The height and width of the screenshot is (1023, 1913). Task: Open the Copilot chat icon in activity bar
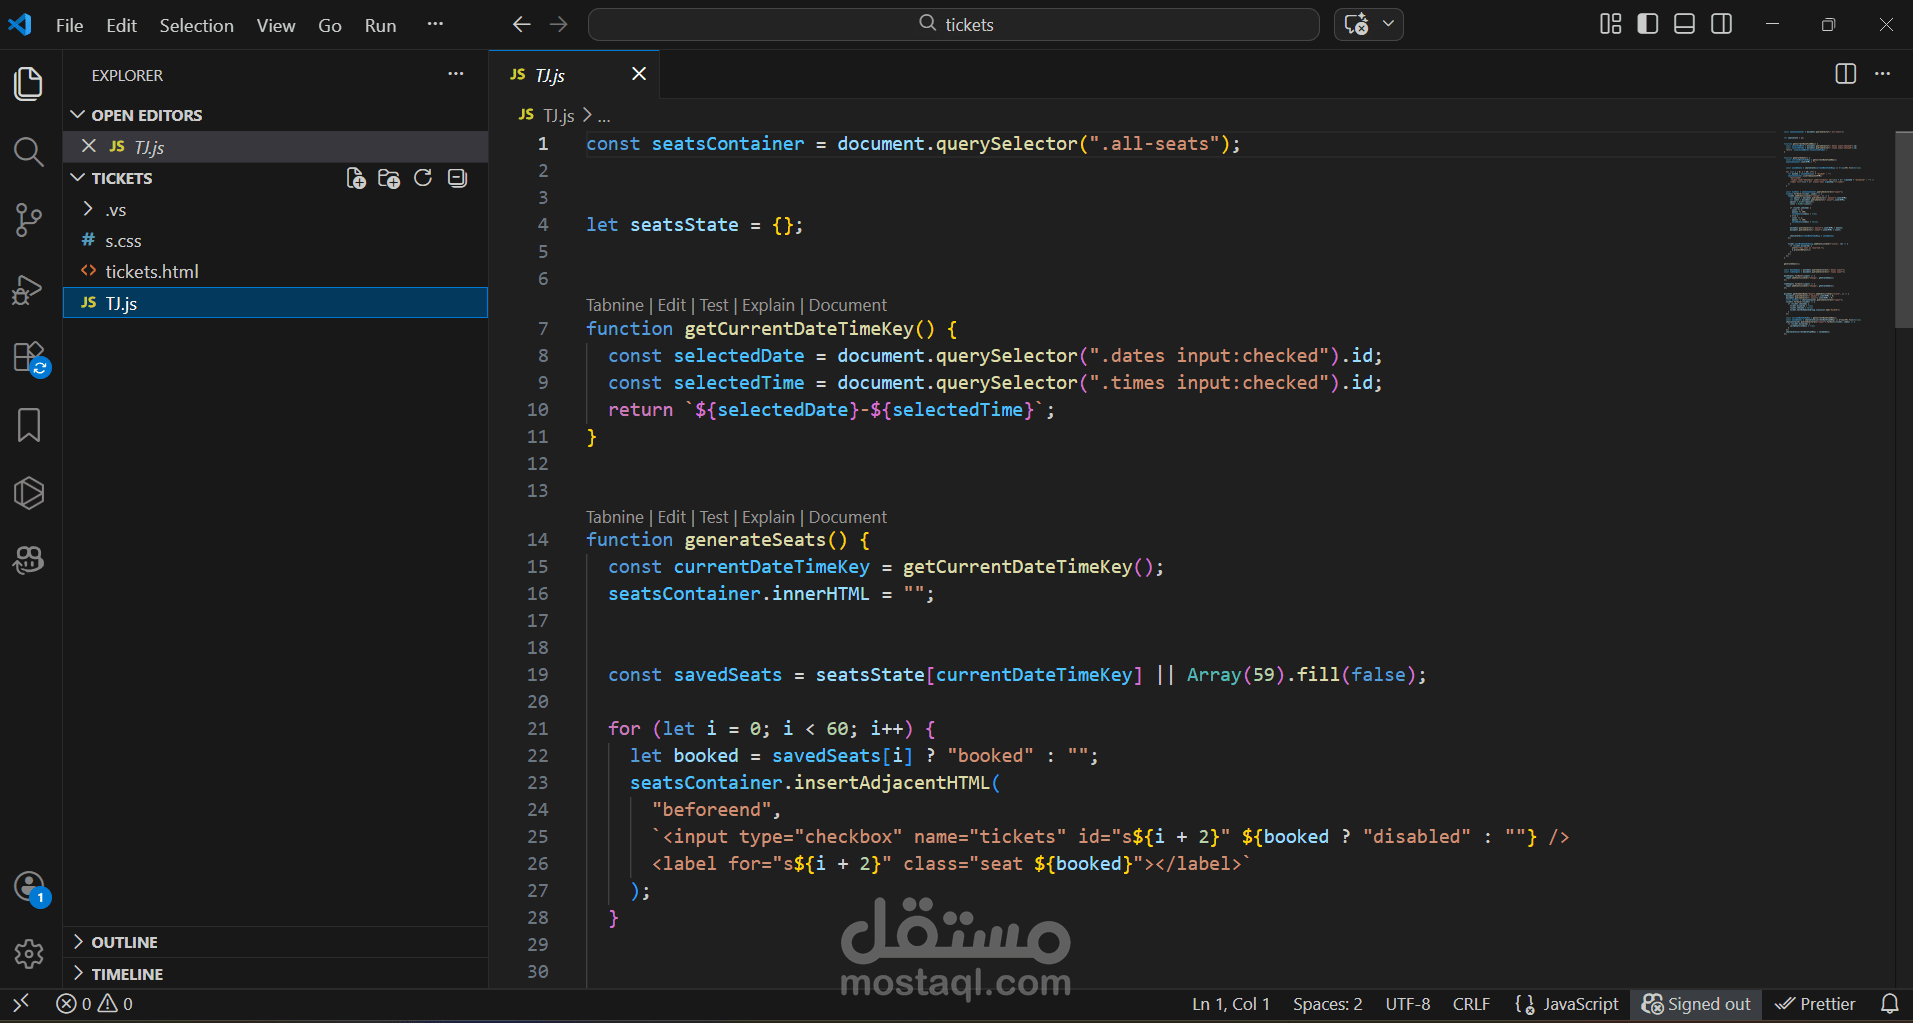(x=29, y=560)
